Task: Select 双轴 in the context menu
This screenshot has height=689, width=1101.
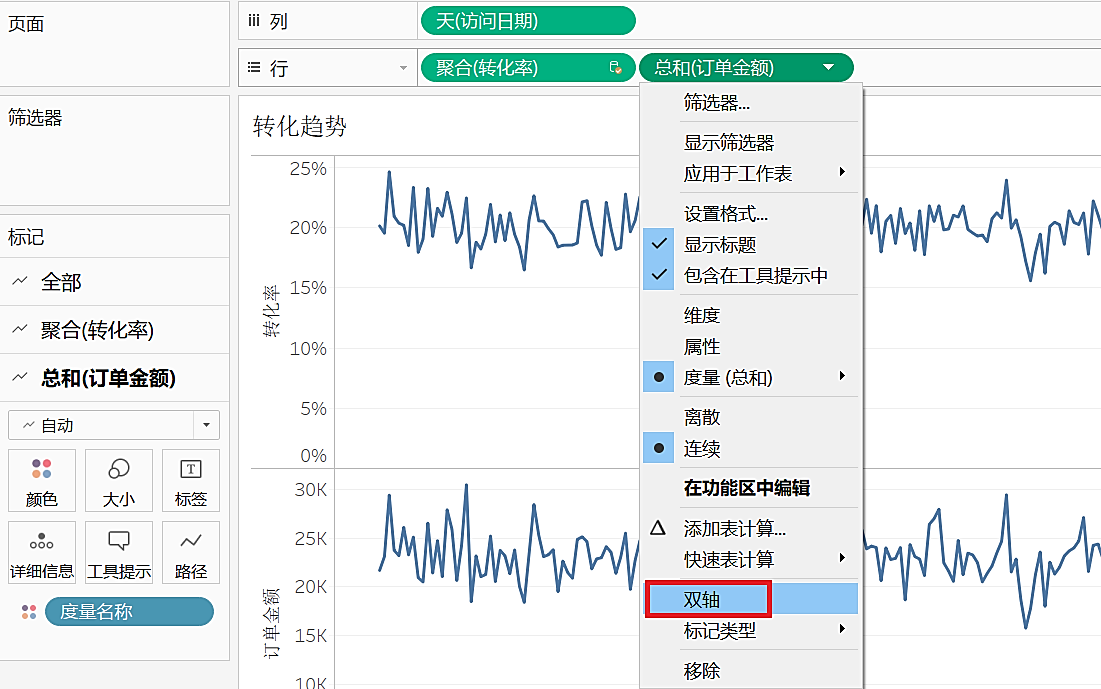Action: click(751, 599)
